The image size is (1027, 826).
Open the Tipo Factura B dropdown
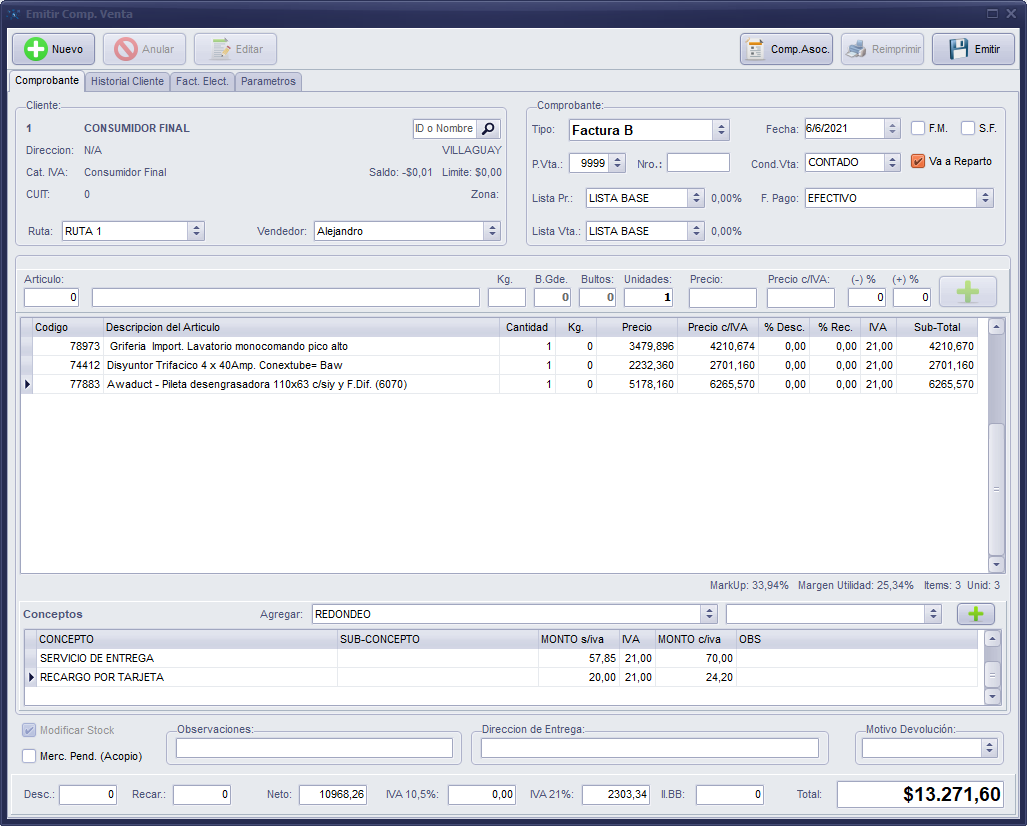[721, 130]
